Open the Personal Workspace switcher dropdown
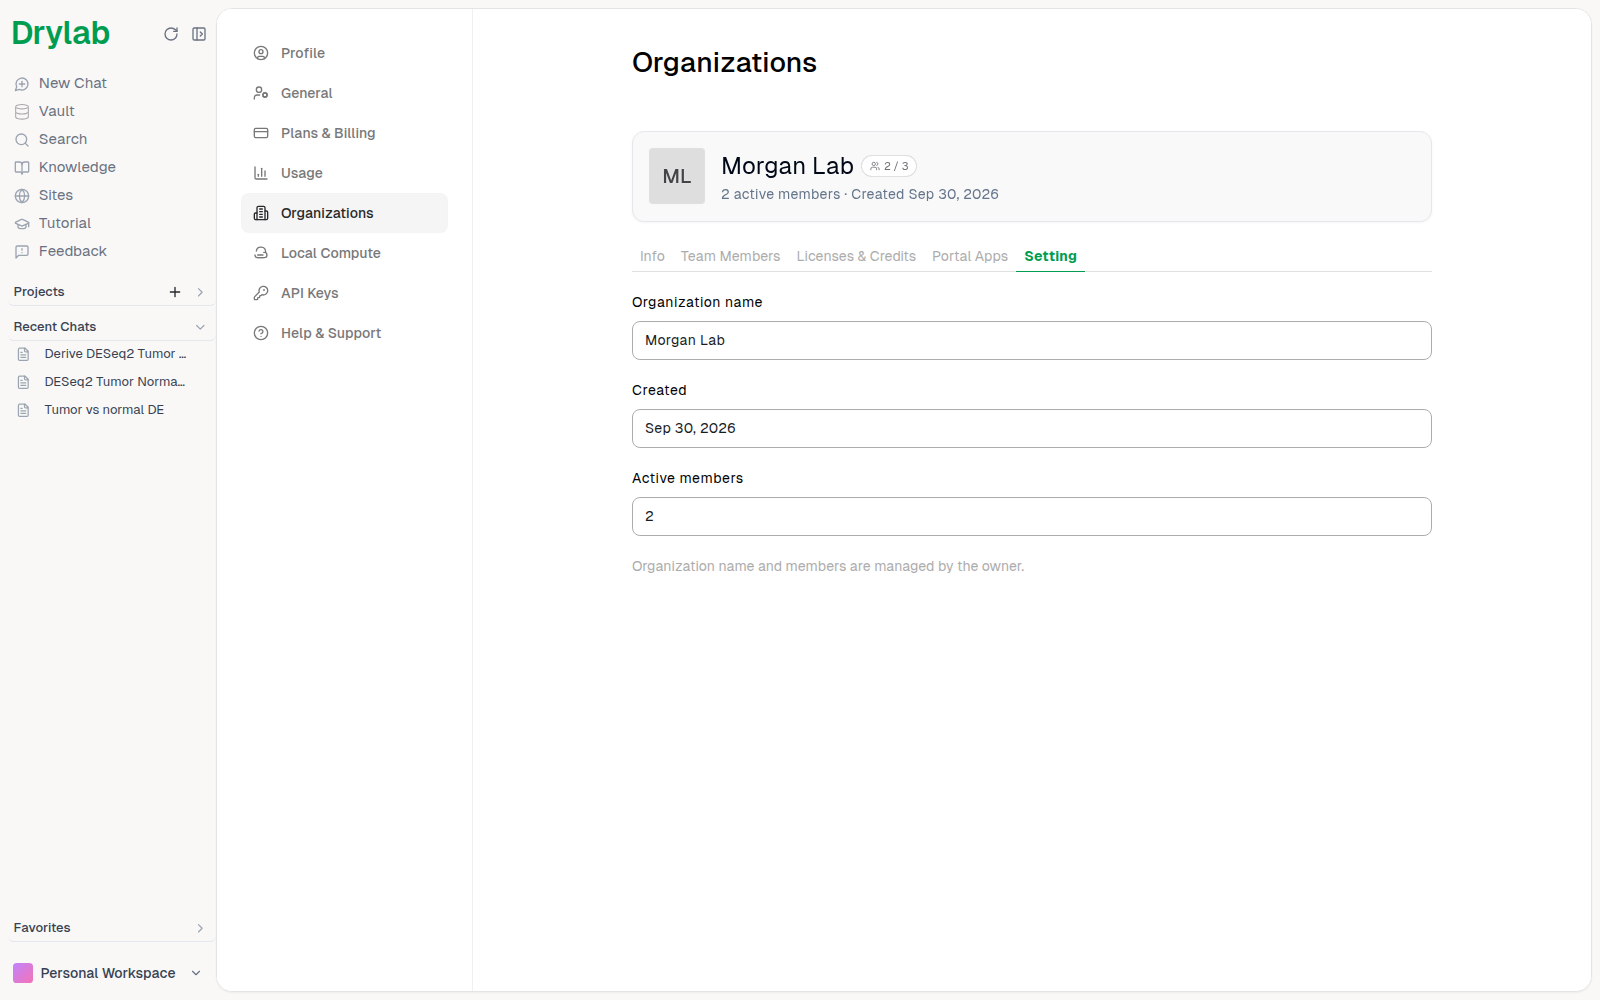Viewport: 1600px width, 1000px height. (x=196, y=973)
